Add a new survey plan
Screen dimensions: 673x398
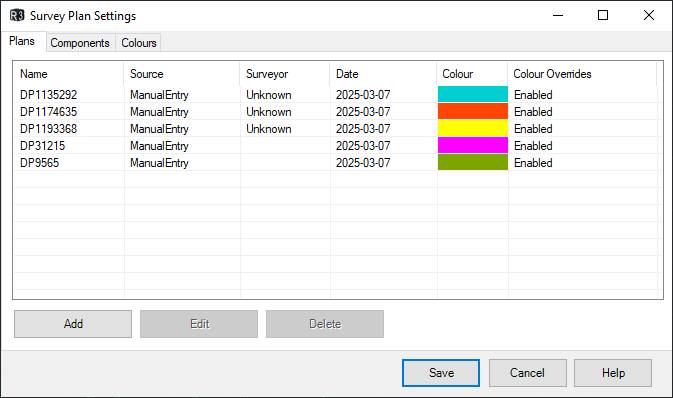click(73, 324)
